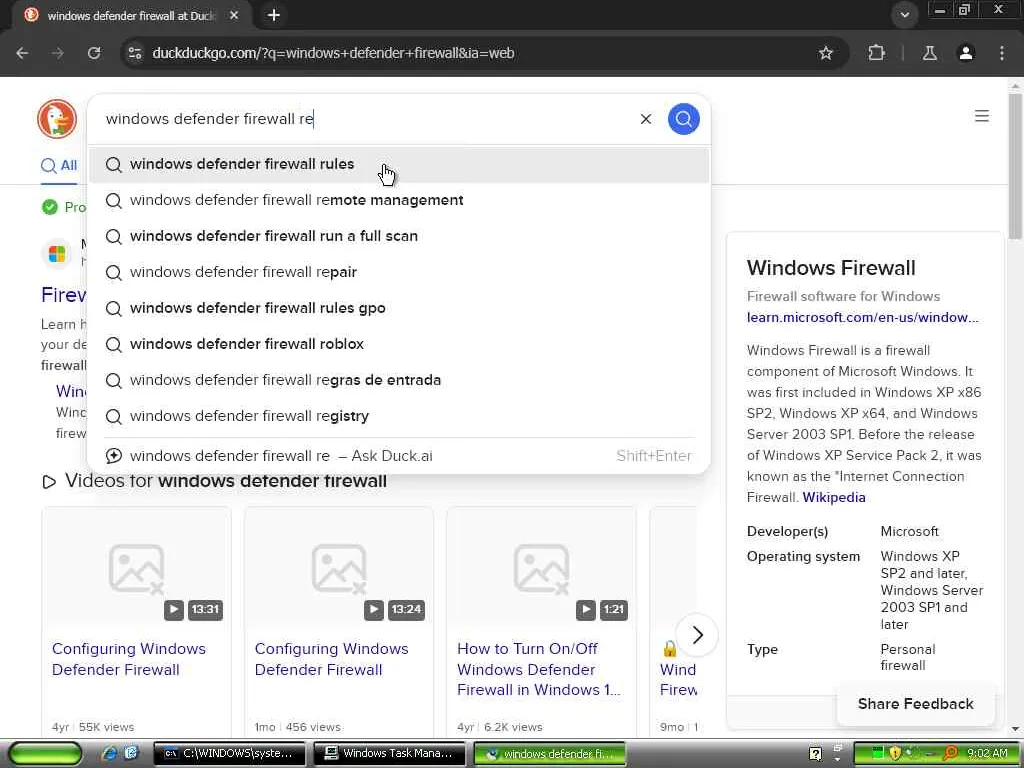Viewport: 1024px width, 768px height.
Task: Clear the search box with the X
Action: [x=646, y=119]
